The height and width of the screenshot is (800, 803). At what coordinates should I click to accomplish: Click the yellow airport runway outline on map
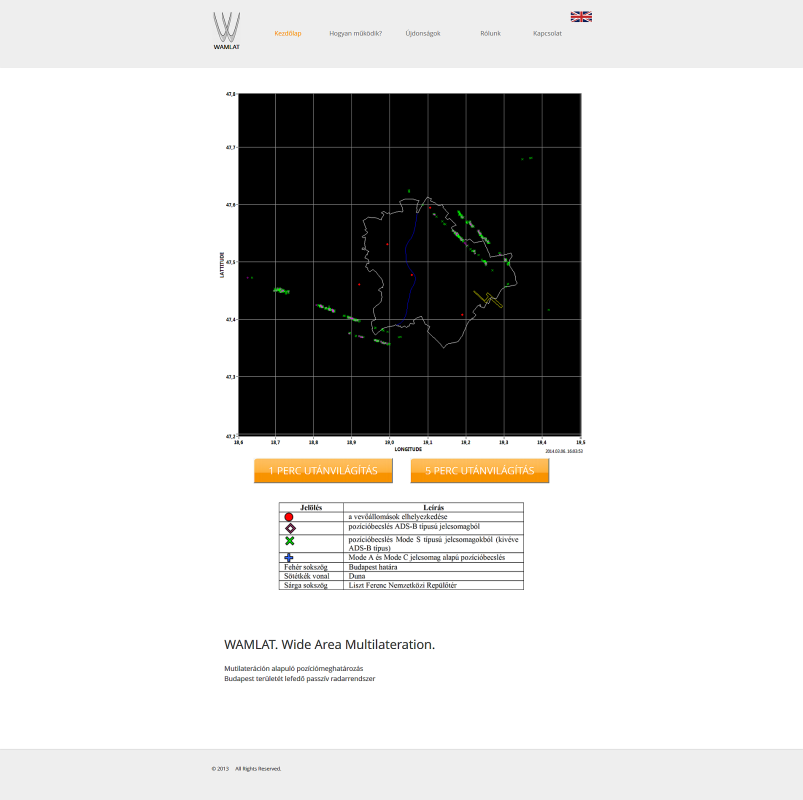point(488,299)
